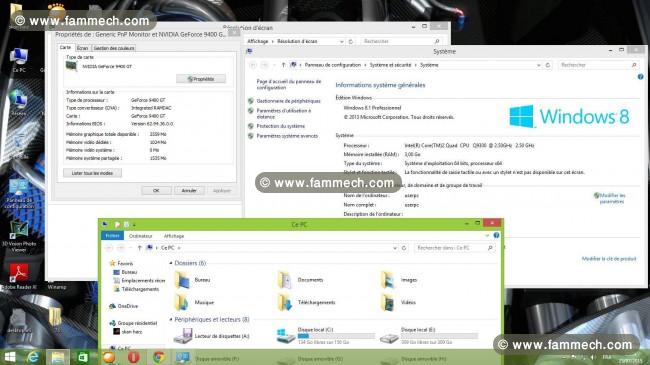Switch to the Écran tab
Image resolution: width=650 pixels, height=365 pixels.
pyautogui.click(x=82, y=48)
